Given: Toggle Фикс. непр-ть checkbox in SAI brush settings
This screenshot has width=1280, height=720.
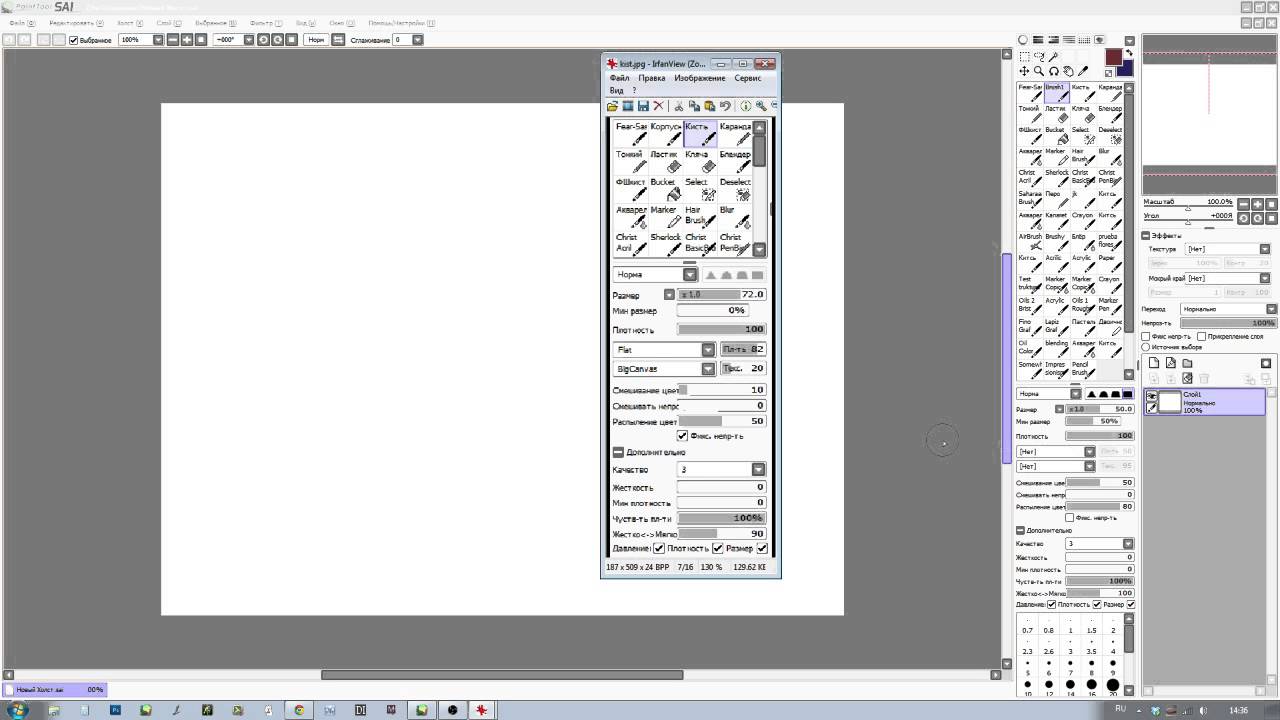Looking at the screenshot, I should pyautogui.click(x=1069, y=517).
